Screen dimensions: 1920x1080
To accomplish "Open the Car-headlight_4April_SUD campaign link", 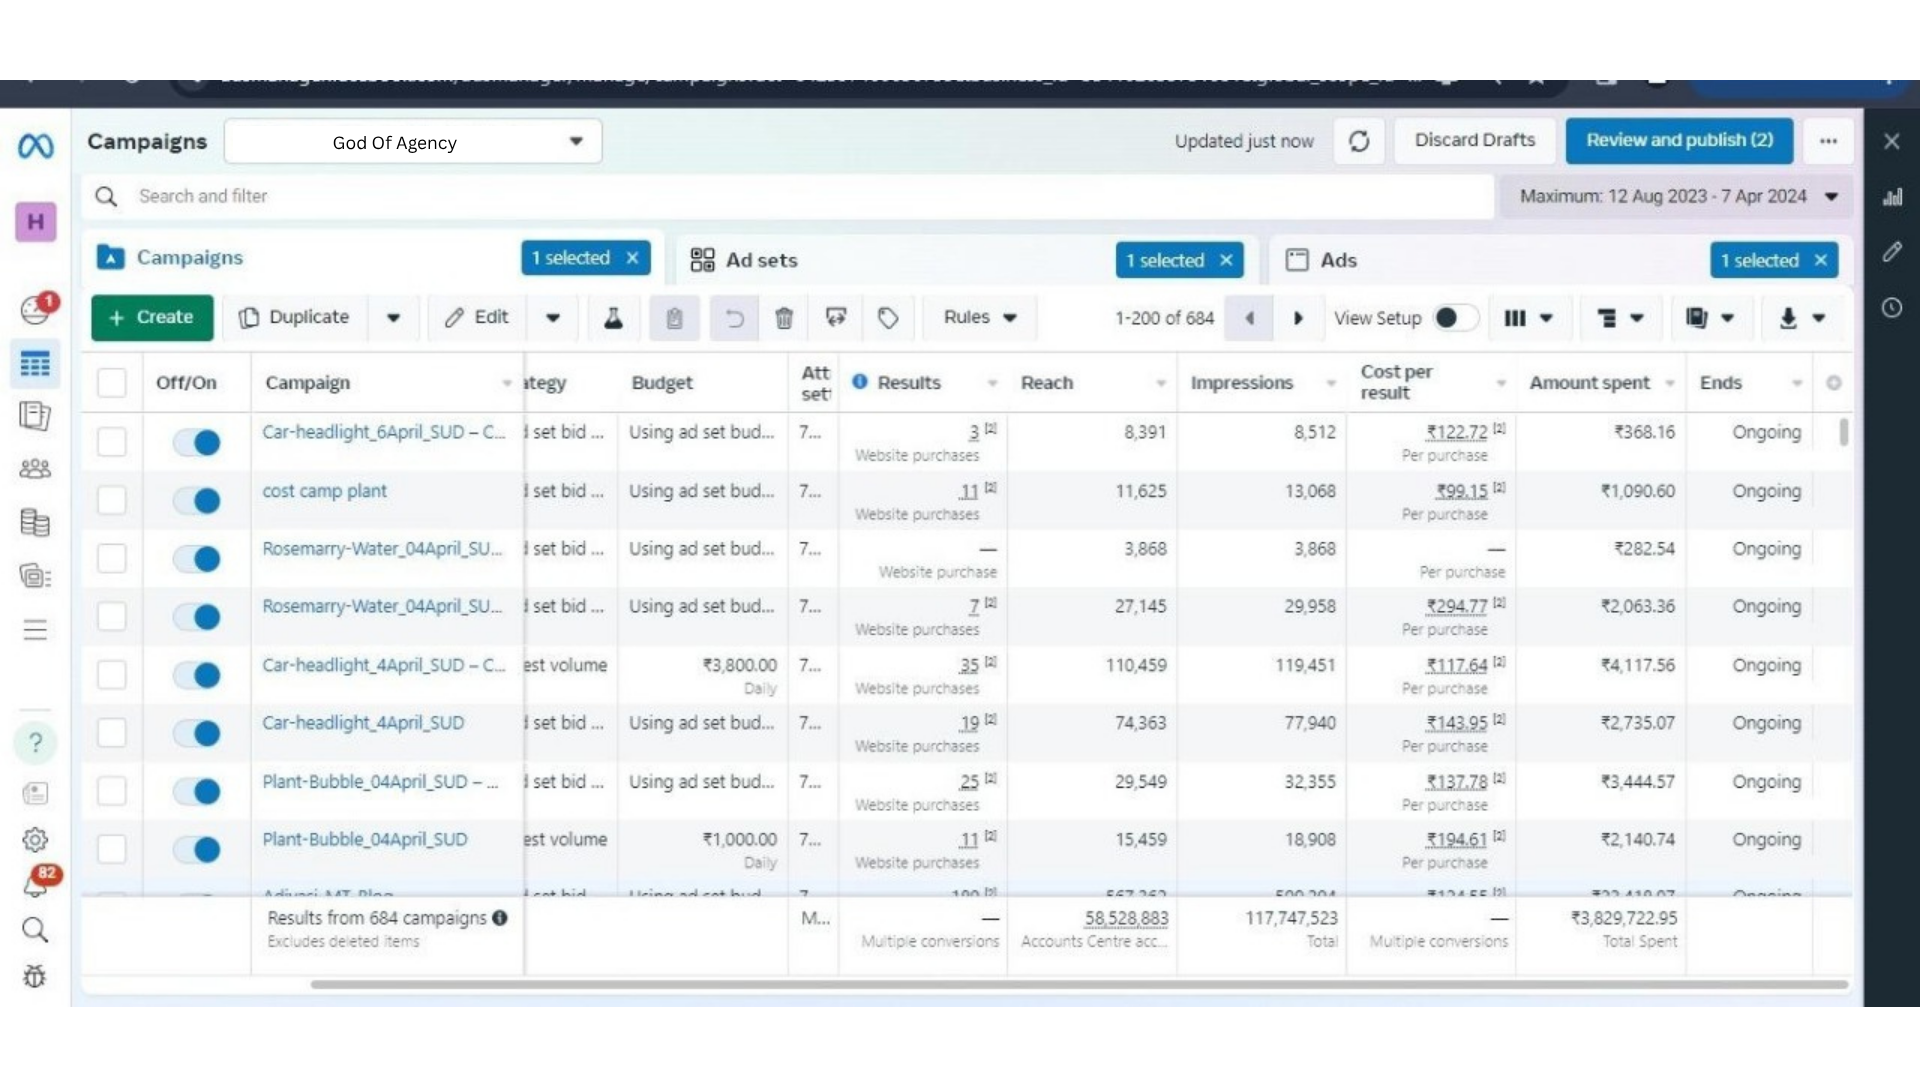I will [363, 723].
